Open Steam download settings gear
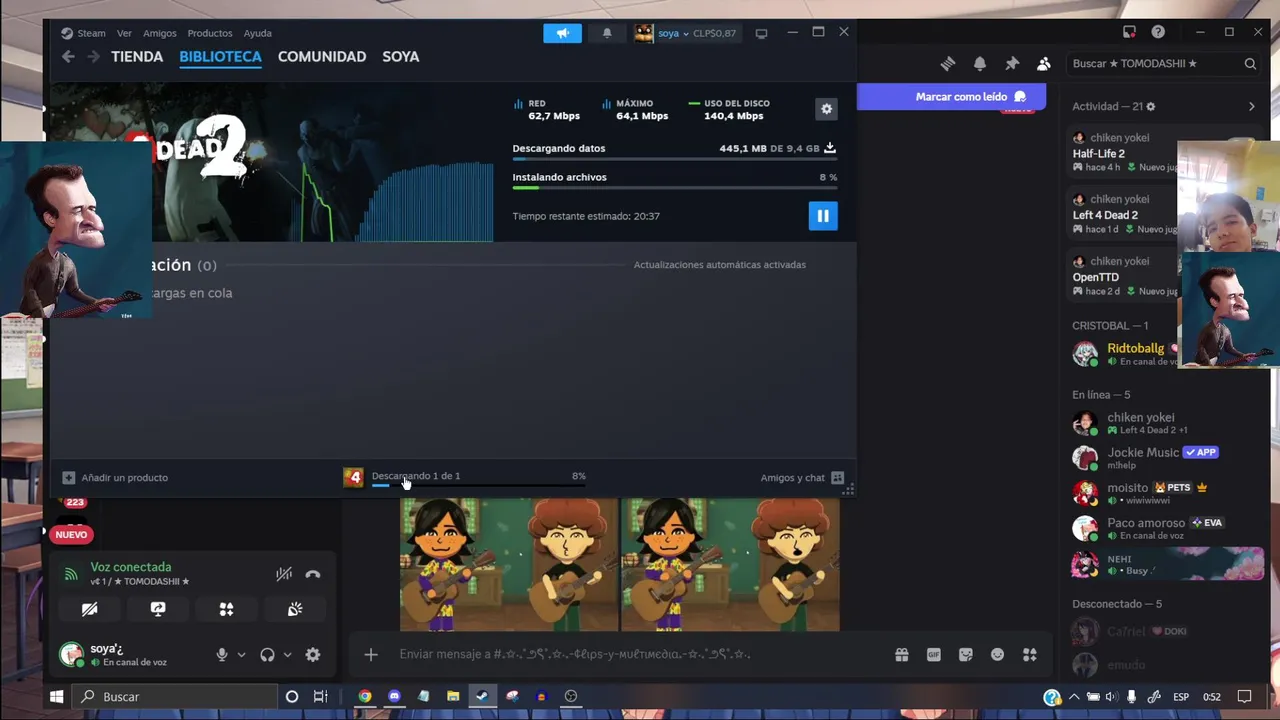Screen dimensions: 1280x720 [x=826, y=109]
